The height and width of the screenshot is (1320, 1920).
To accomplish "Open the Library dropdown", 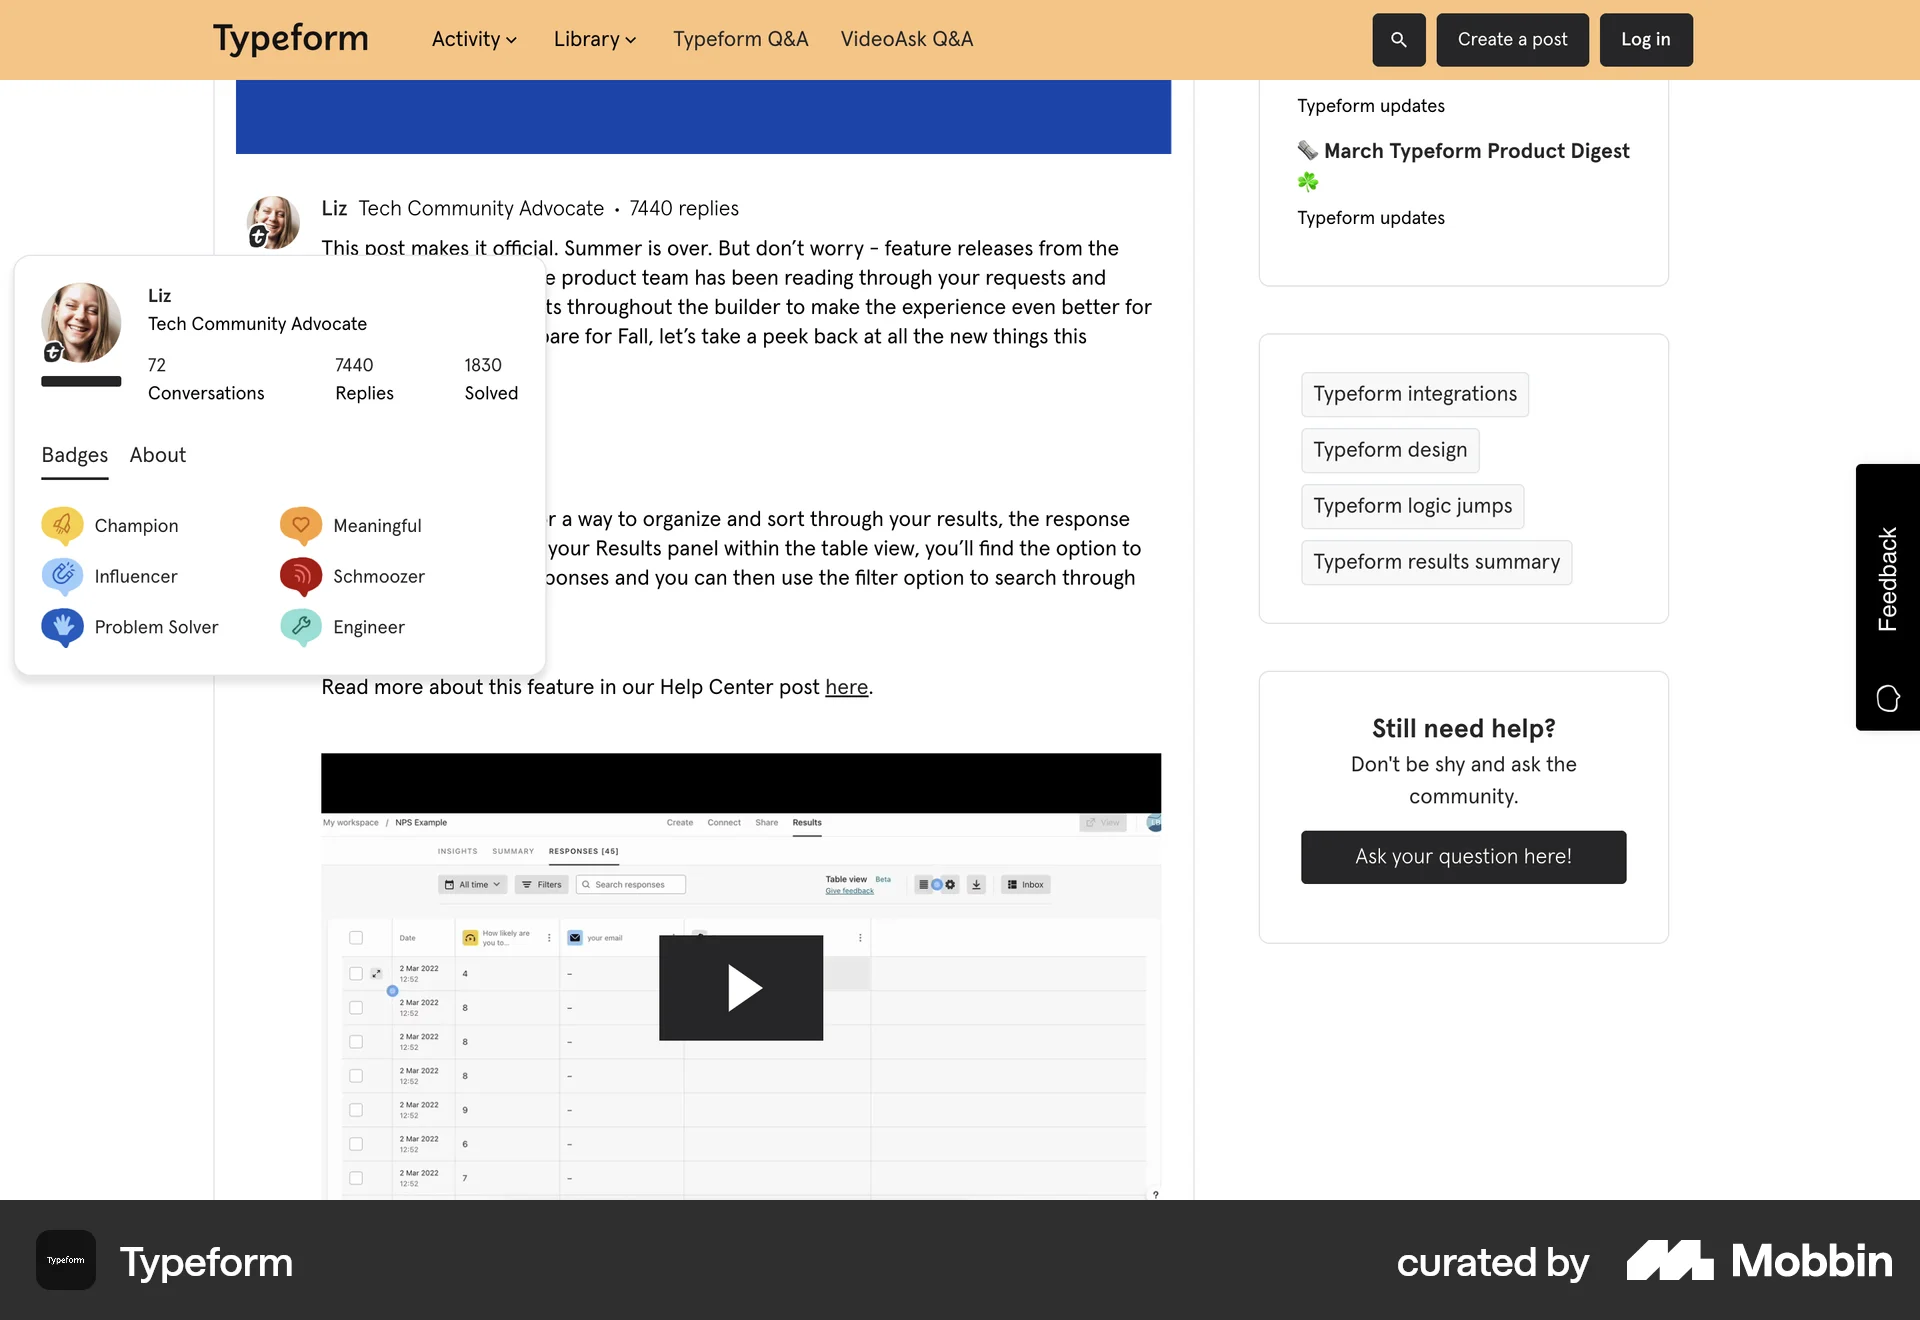I will pyautogui.click(x=594, y=39).
